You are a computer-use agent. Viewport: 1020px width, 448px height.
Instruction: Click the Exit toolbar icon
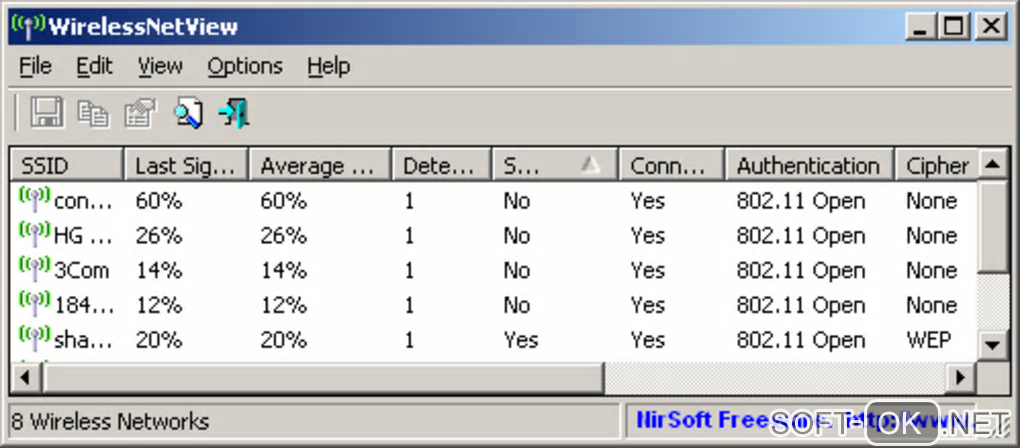(x=234, y=112)
